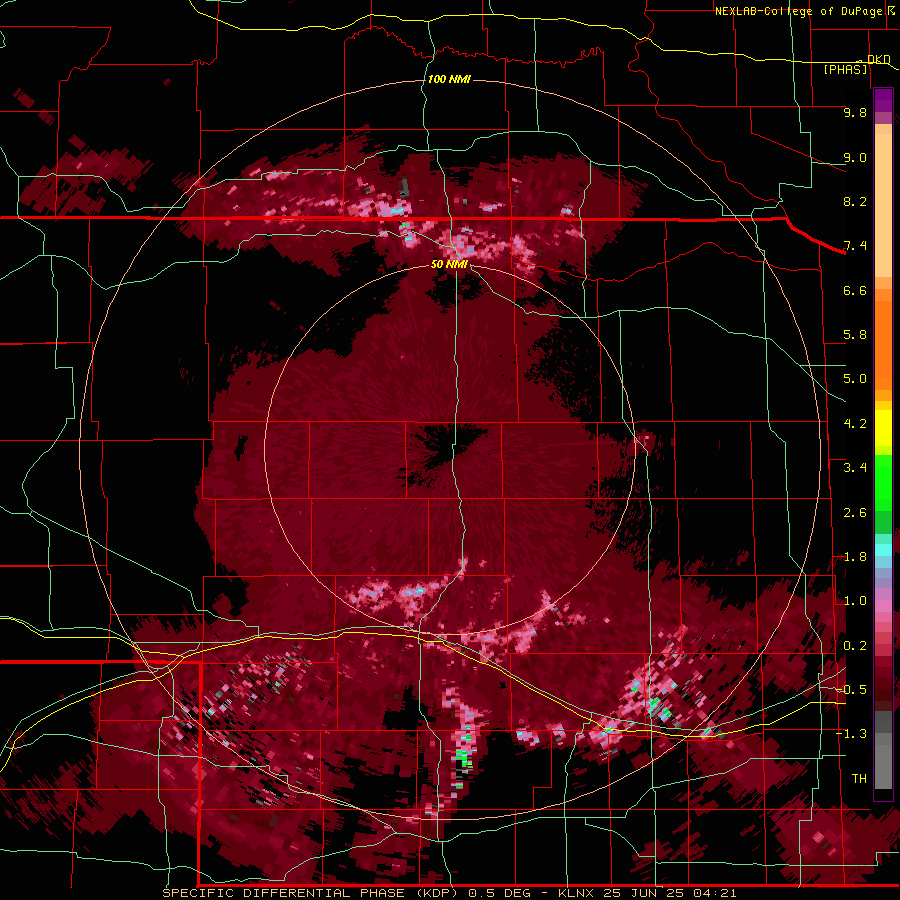Click the Specific Differential Phase KLNX caption
900x900 pixels.
[x=449, y=893]
